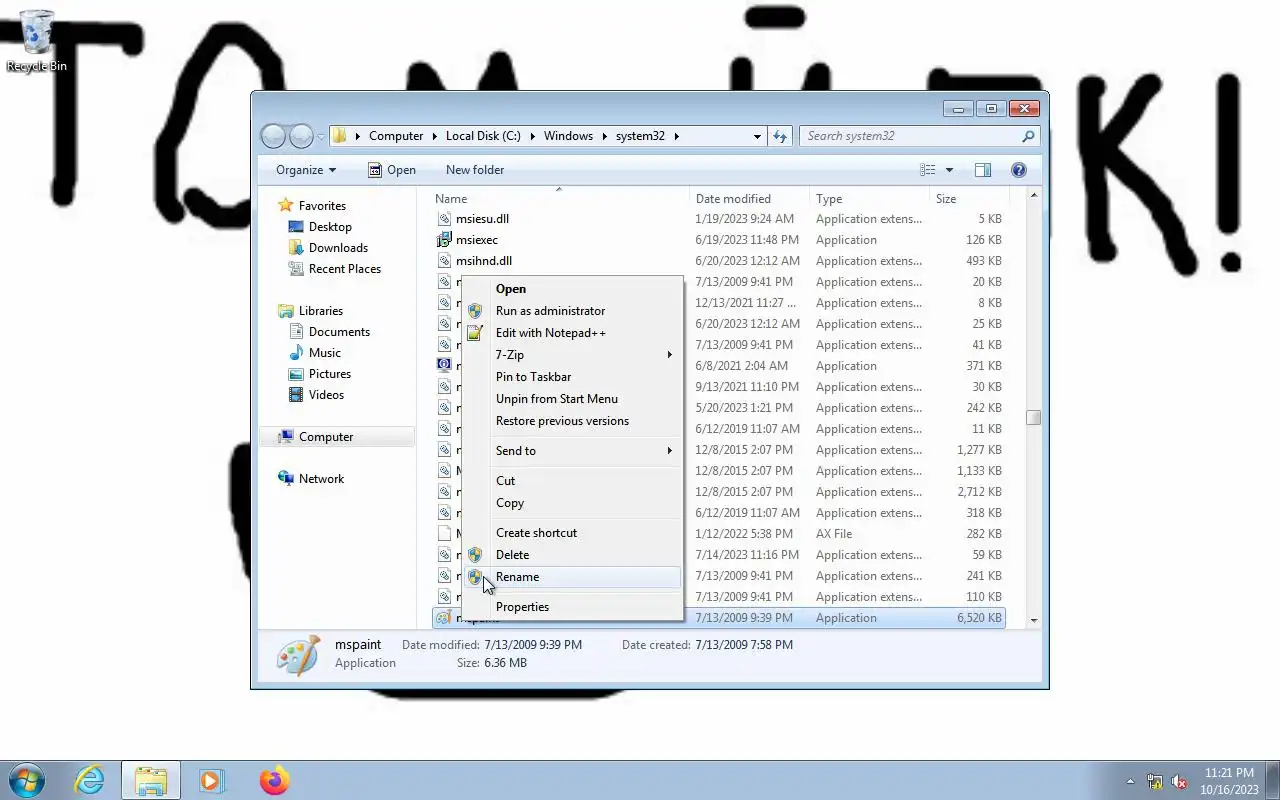Screen dimensions: 1280x800
Task: Open Documents library in navigation pane
Action: click(x=339, y=332)
